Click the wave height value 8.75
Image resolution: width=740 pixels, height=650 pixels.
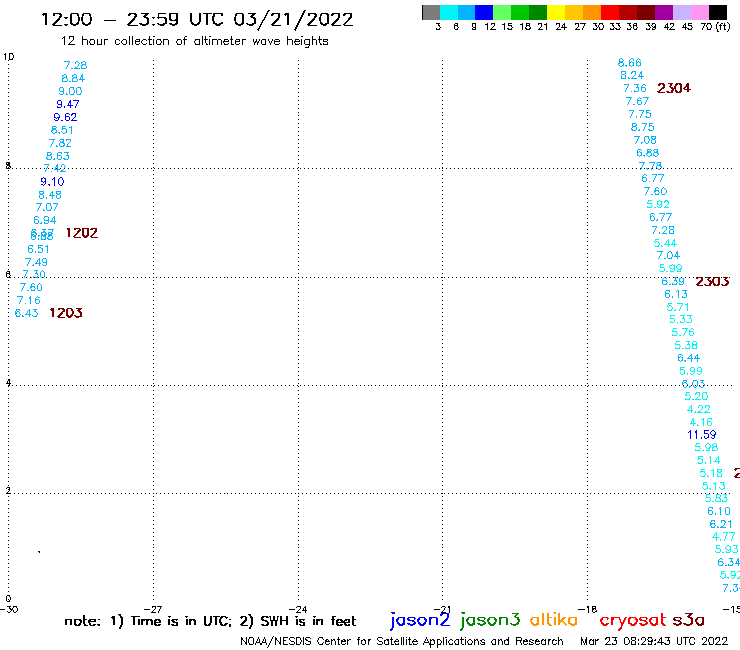pyautogui.click(x=643, y=127)
